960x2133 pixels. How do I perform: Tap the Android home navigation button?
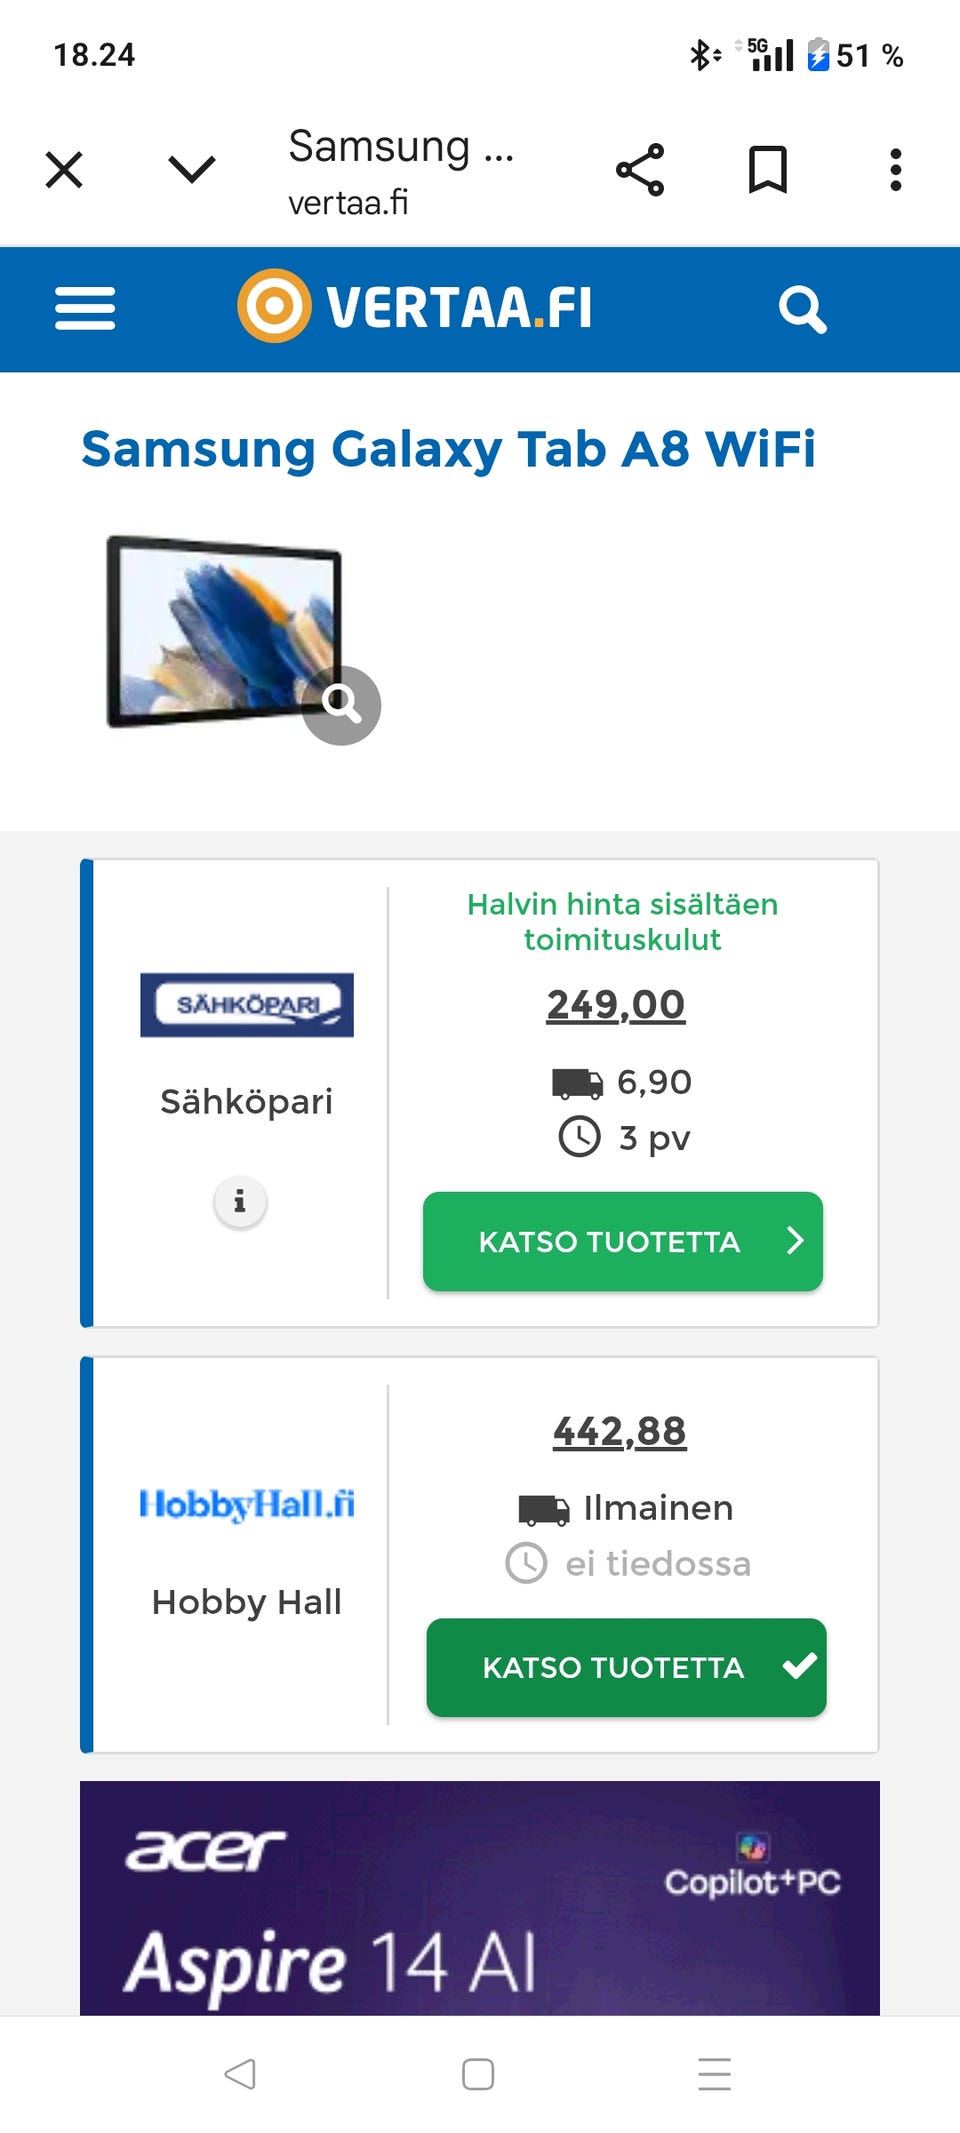pyautogui.click(x=478, y=2074)
